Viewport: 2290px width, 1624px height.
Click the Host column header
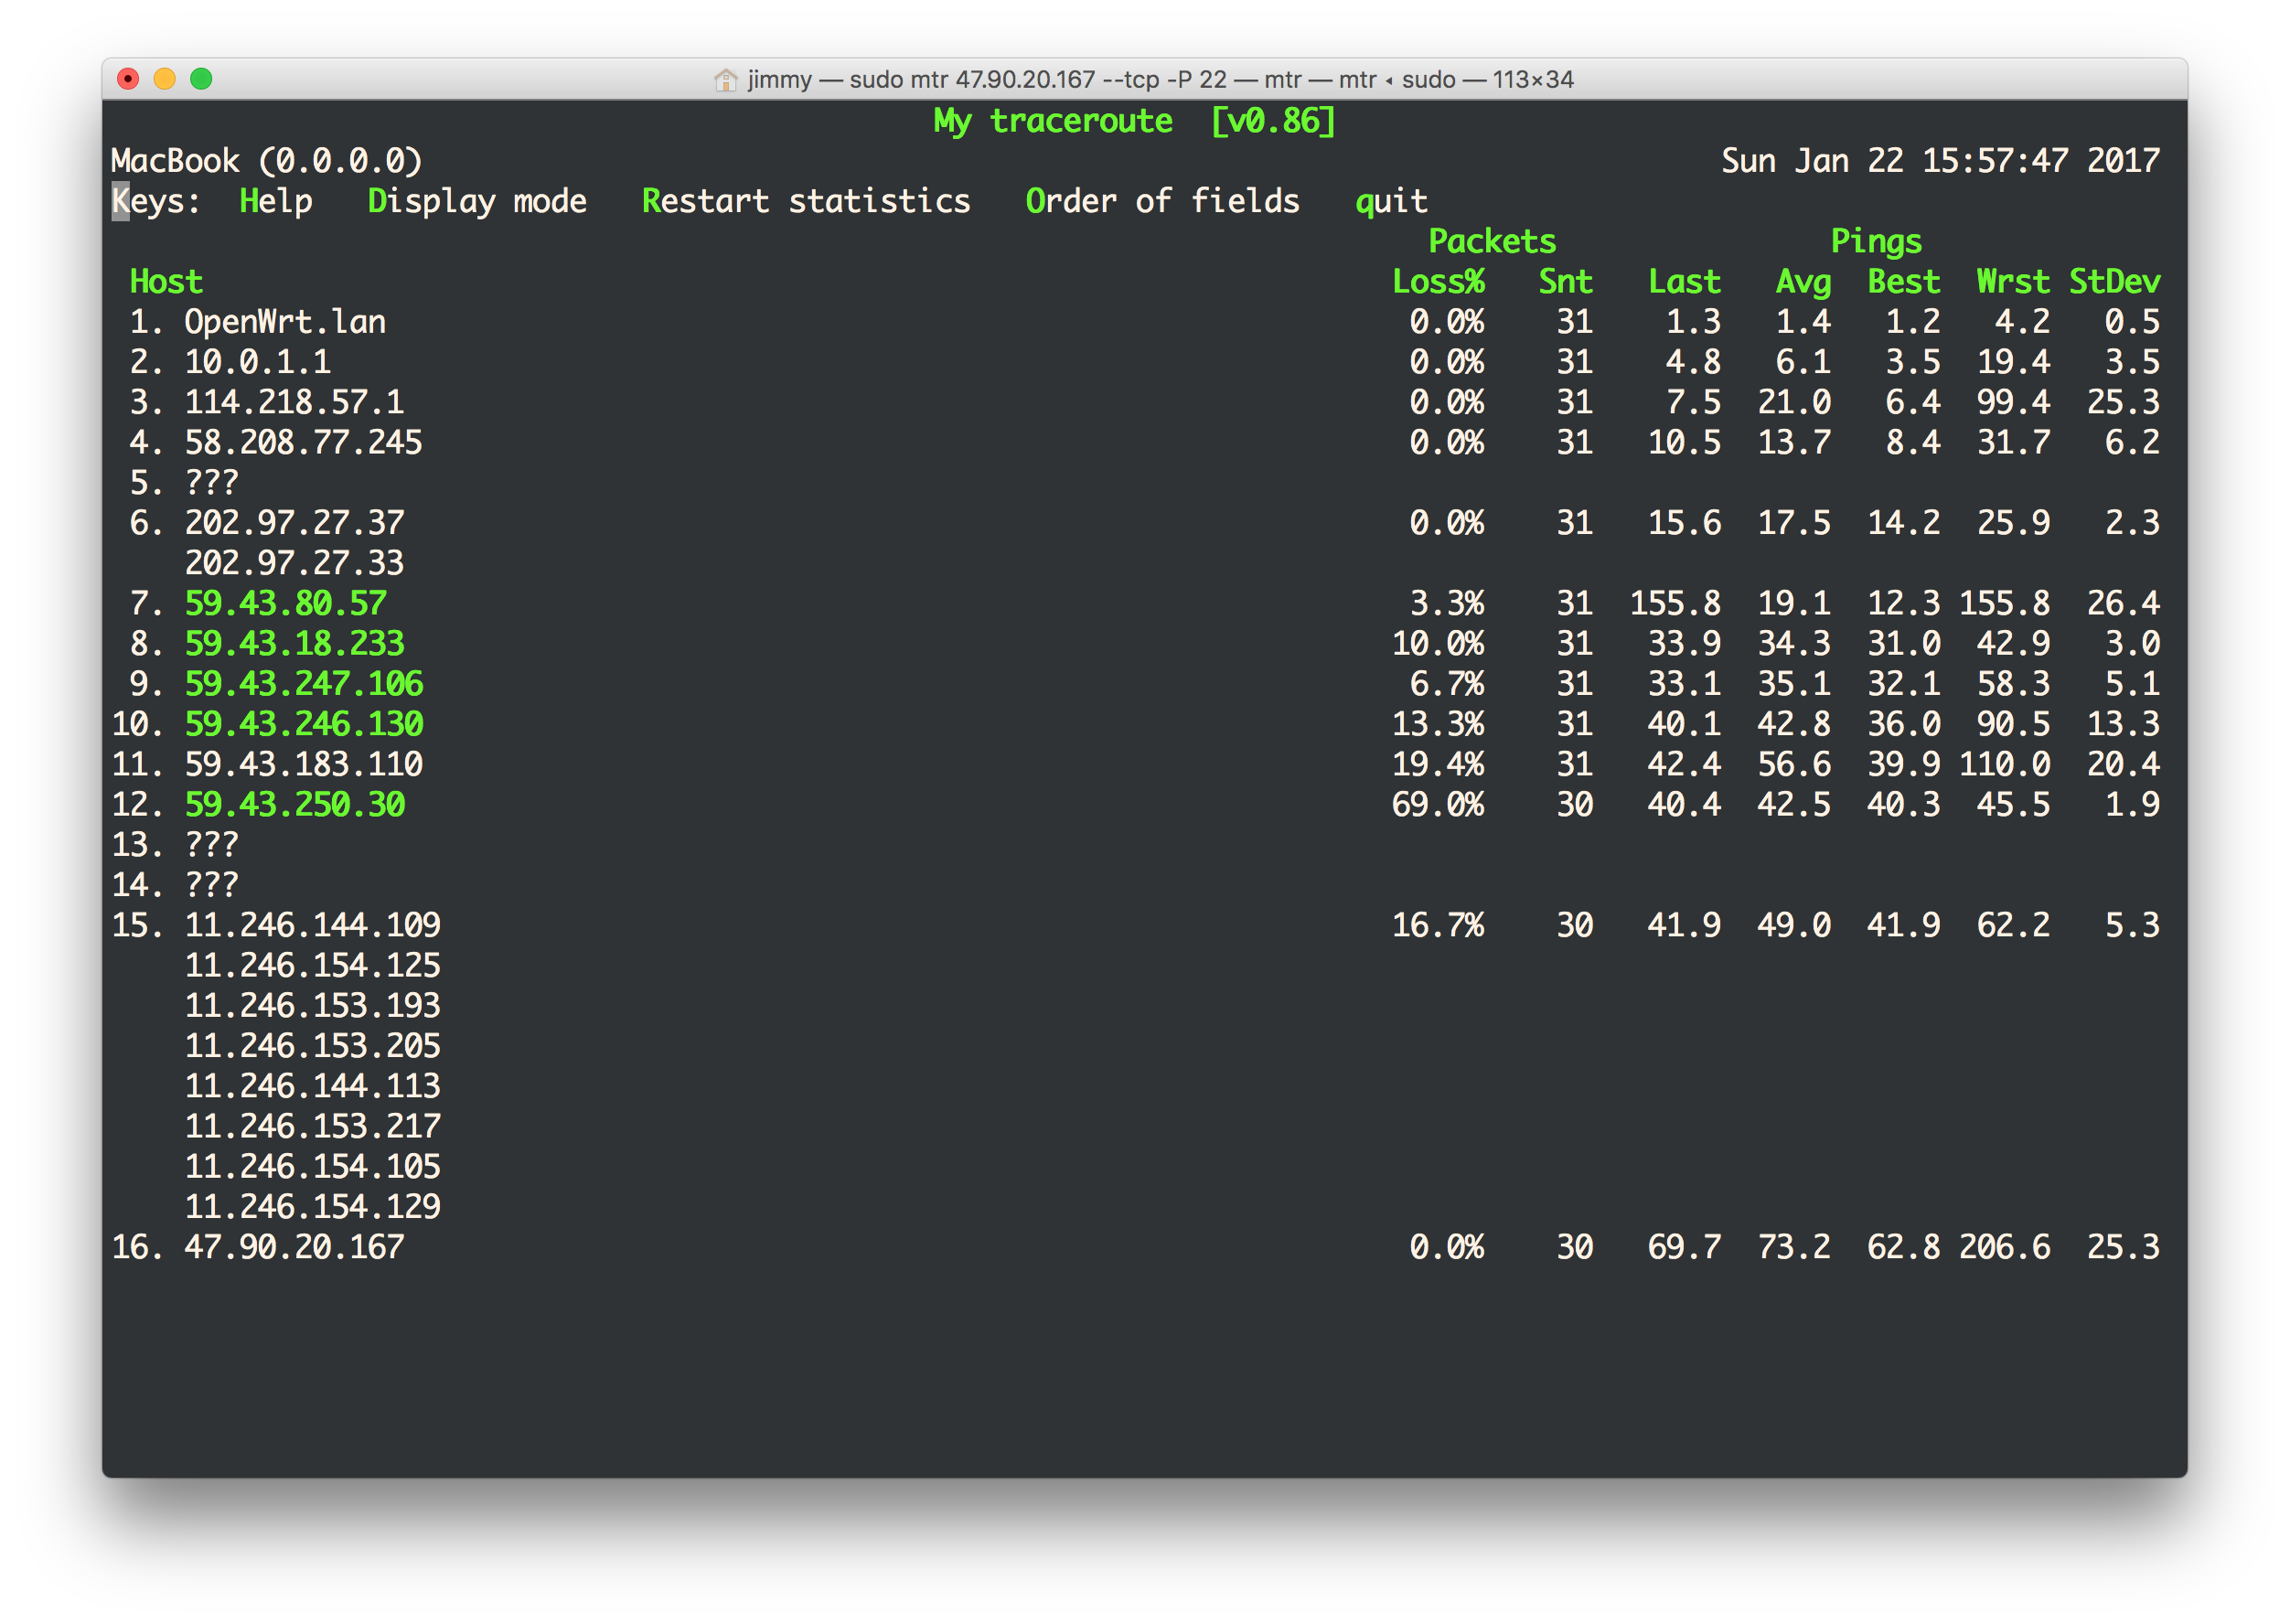tap(166, 282)
